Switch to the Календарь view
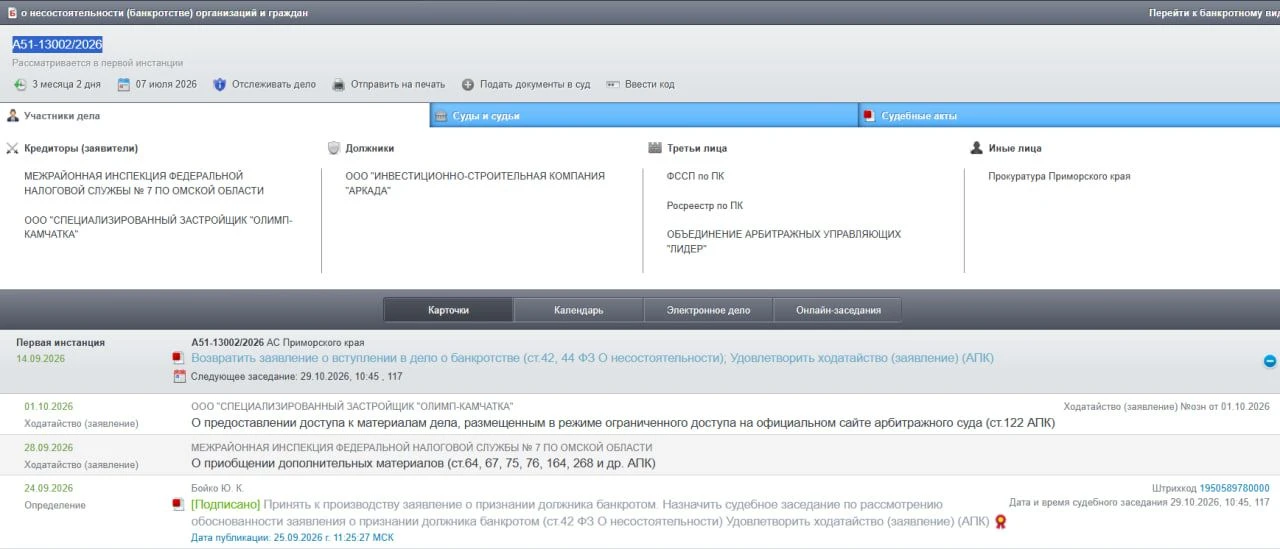1280x549 pixels. pos(578,310)
